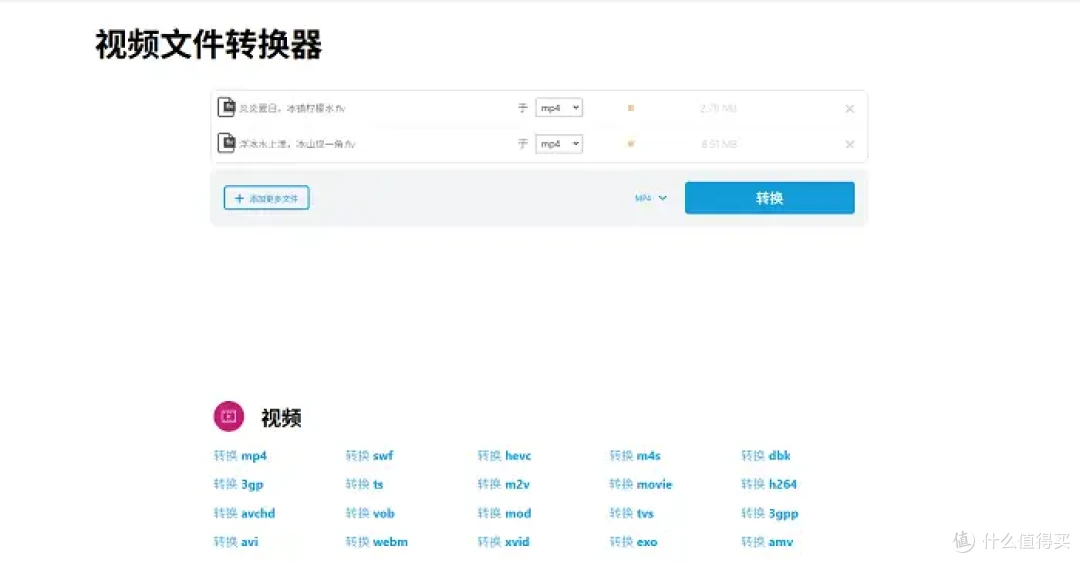This screenshot has width=1080, height=563.
Task: Click the pink video category icon
Action: click(x=229, y=416)
